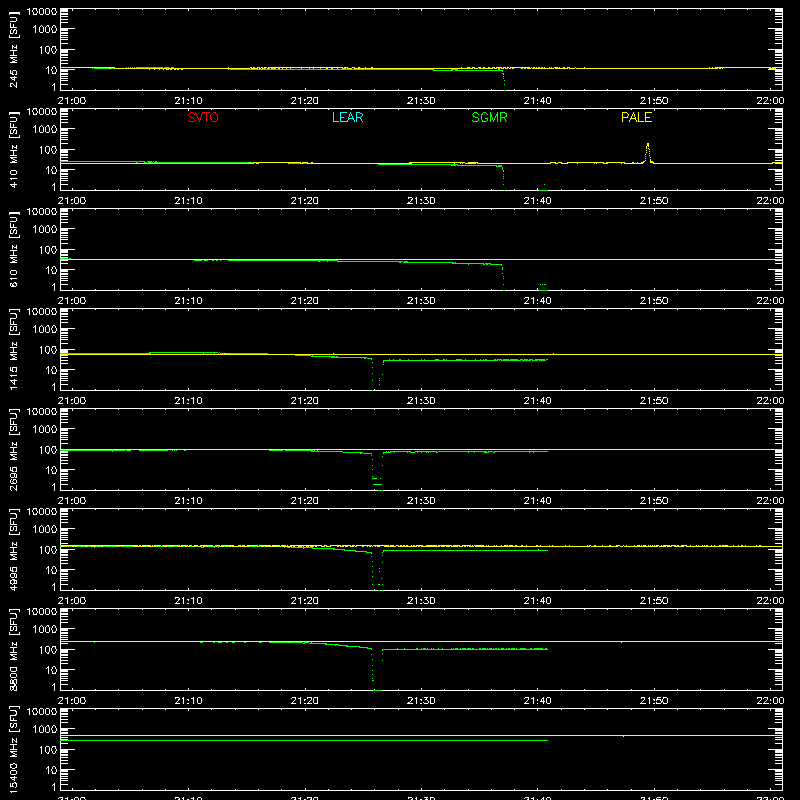Screen dimensions: 800x800
Task: Select the 410 MHz [SFU] axis title
Action: point(13,149)
